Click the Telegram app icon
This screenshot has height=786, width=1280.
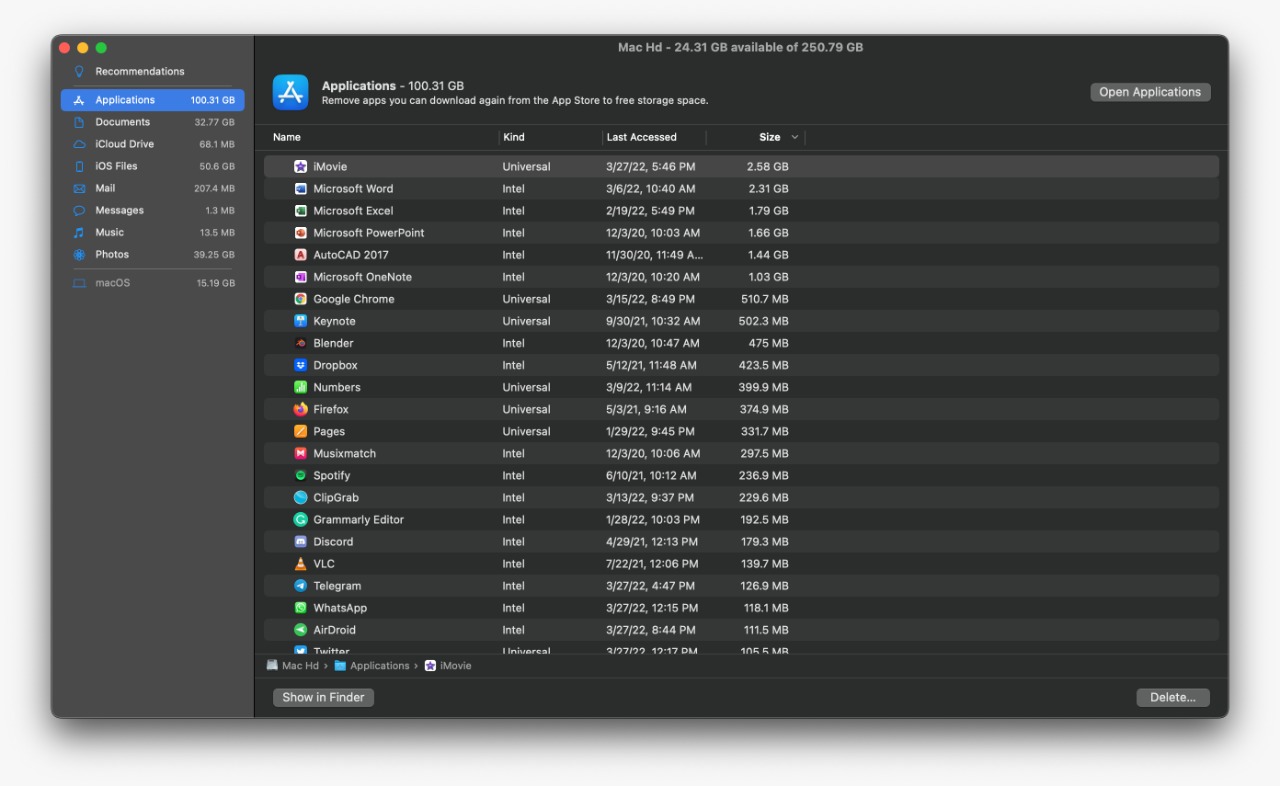coord(300,586)
